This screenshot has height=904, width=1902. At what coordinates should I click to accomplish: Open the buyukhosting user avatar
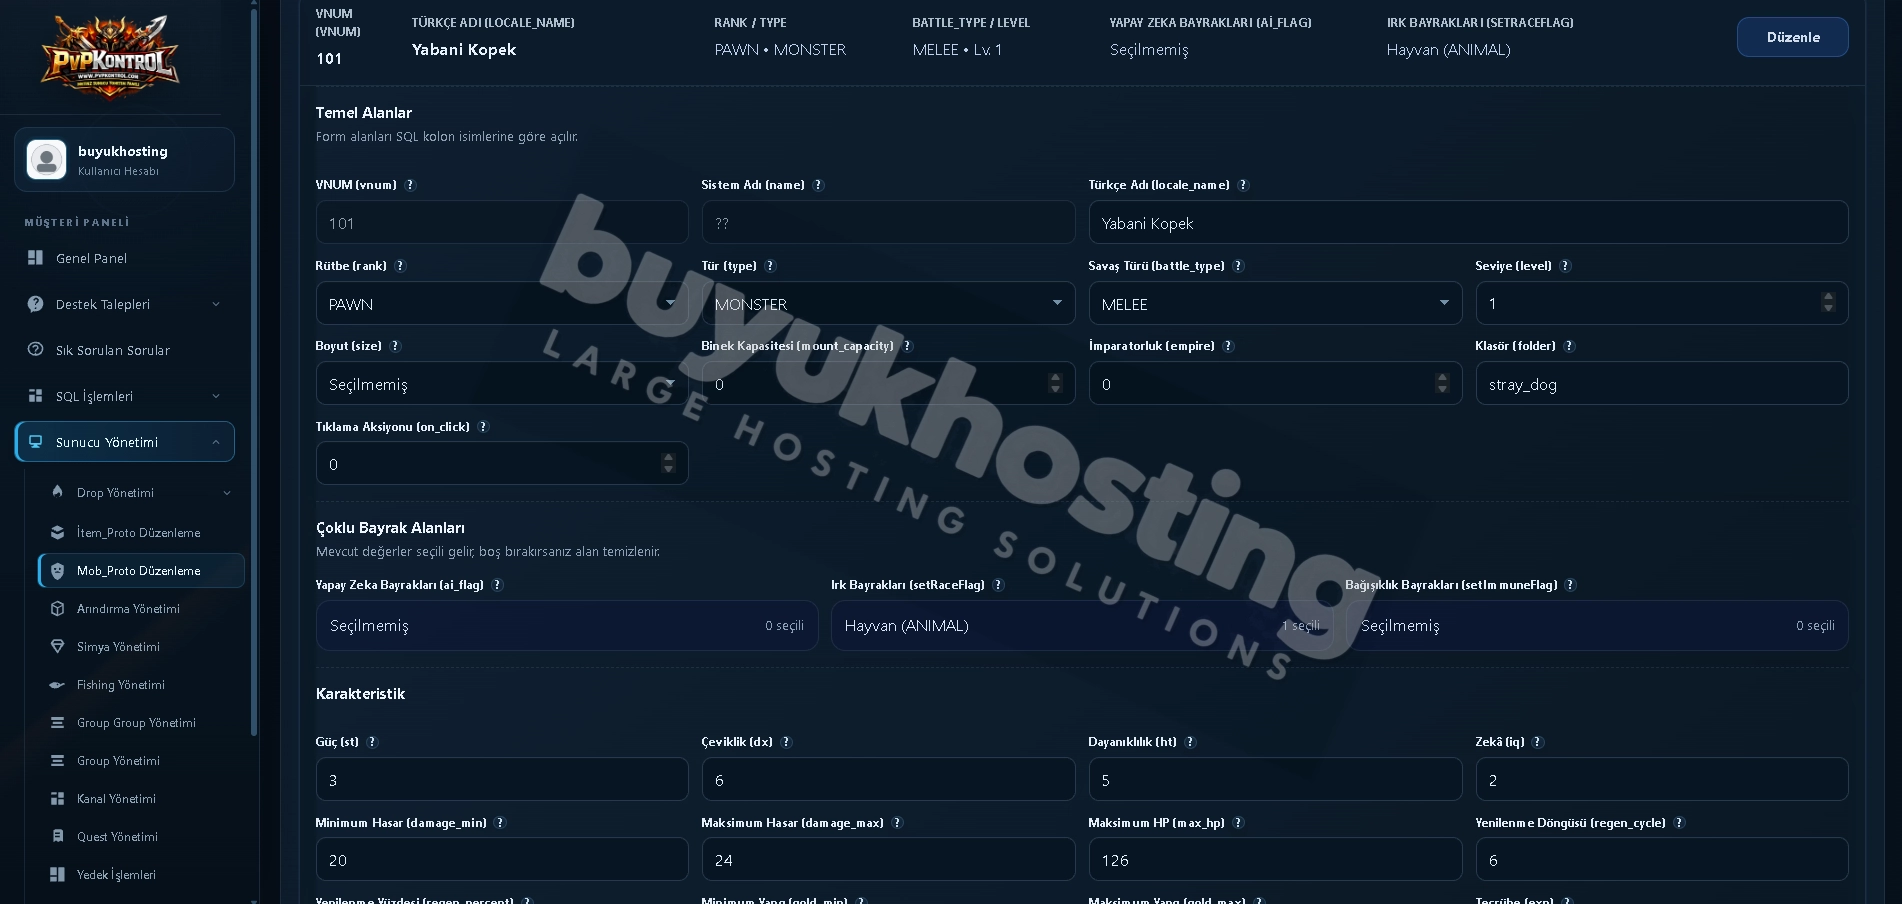pyautogui.click(x=46, y=159)
